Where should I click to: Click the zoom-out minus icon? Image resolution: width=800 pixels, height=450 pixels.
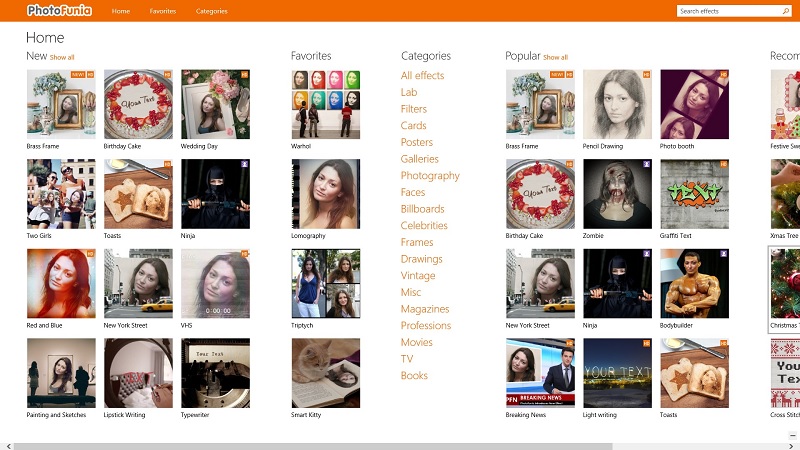[x=792, y=436]
